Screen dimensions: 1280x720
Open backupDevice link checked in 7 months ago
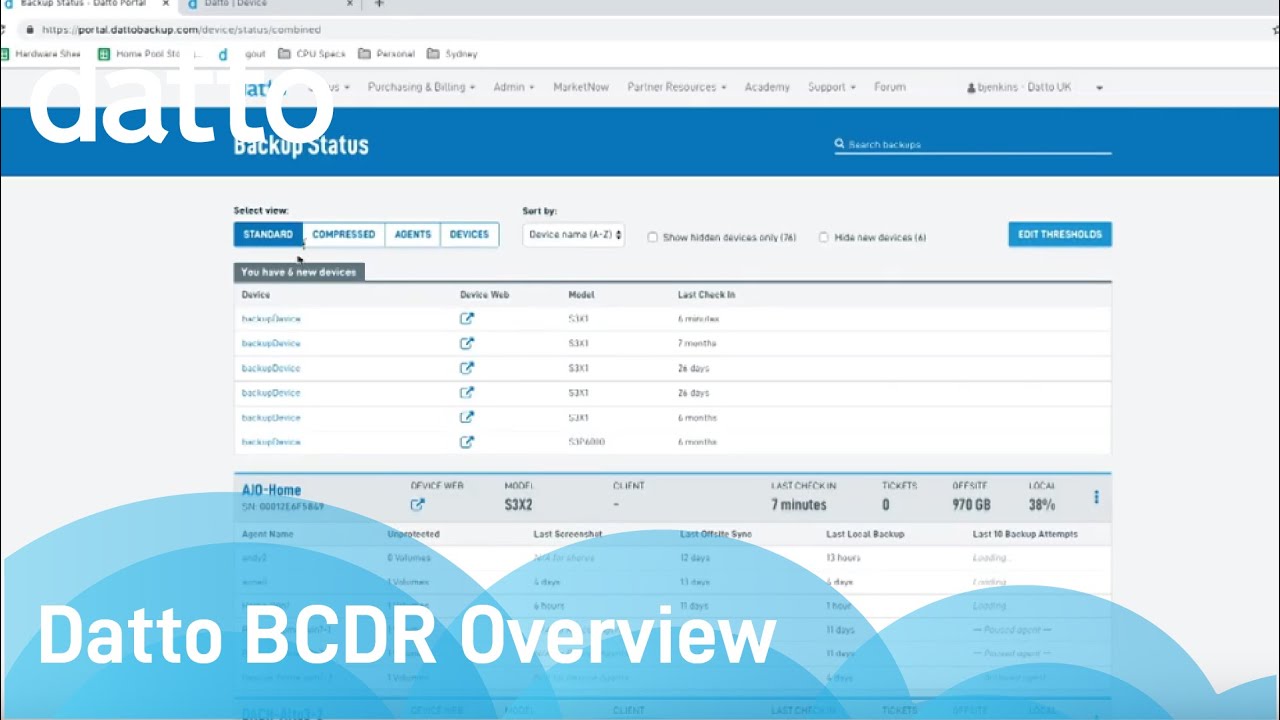pyautogui.click(x=271, y=343)
